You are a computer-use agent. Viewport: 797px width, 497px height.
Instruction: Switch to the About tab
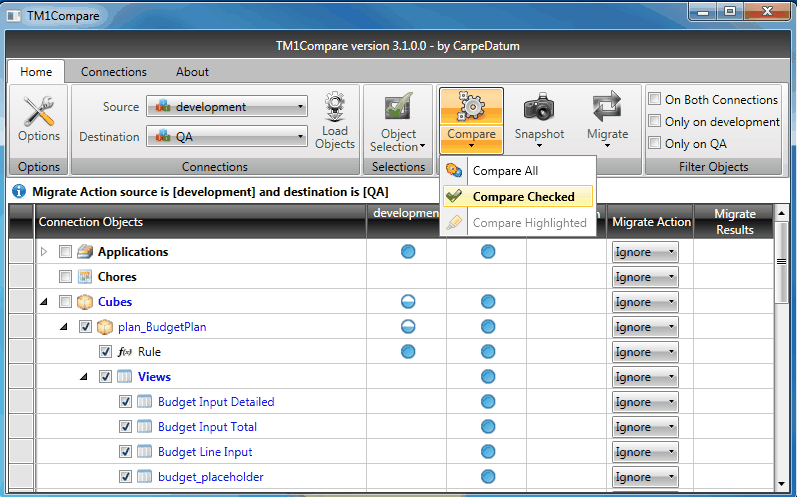click(192, 72)
